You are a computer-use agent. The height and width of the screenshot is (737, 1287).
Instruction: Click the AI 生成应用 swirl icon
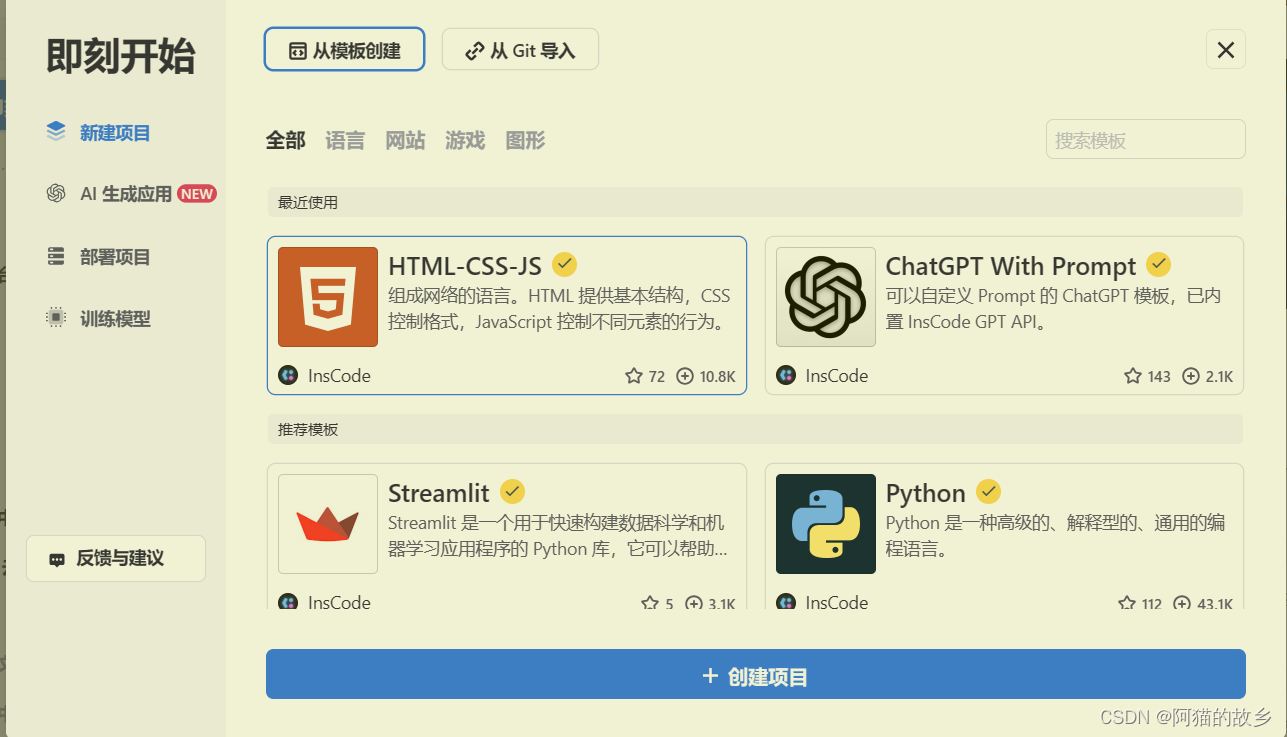click(56, 193)
